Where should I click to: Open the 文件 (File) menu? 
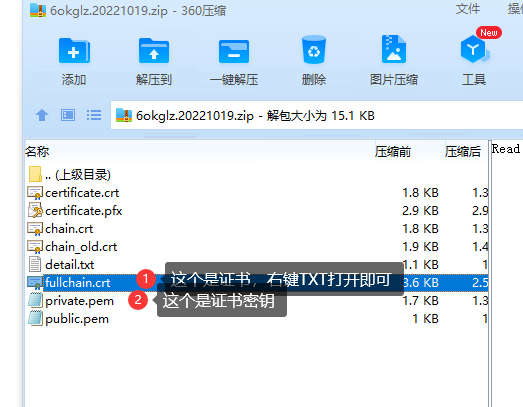[468, 9]
